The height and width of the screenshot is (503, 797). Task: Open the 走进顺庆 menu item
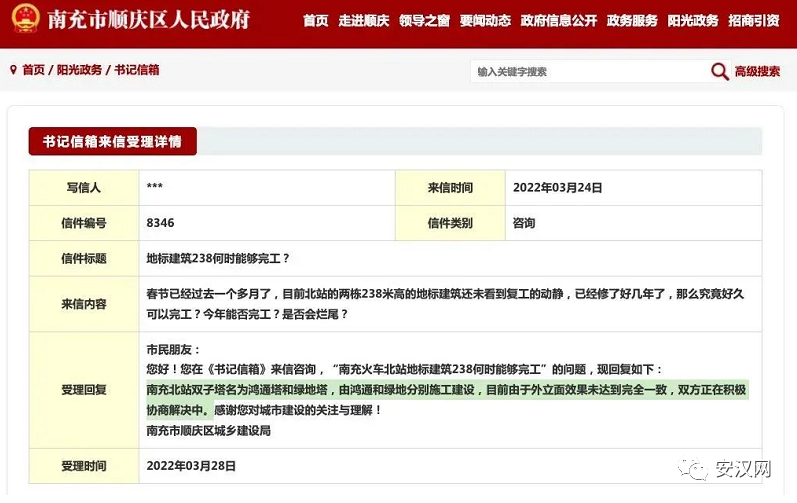364,20
